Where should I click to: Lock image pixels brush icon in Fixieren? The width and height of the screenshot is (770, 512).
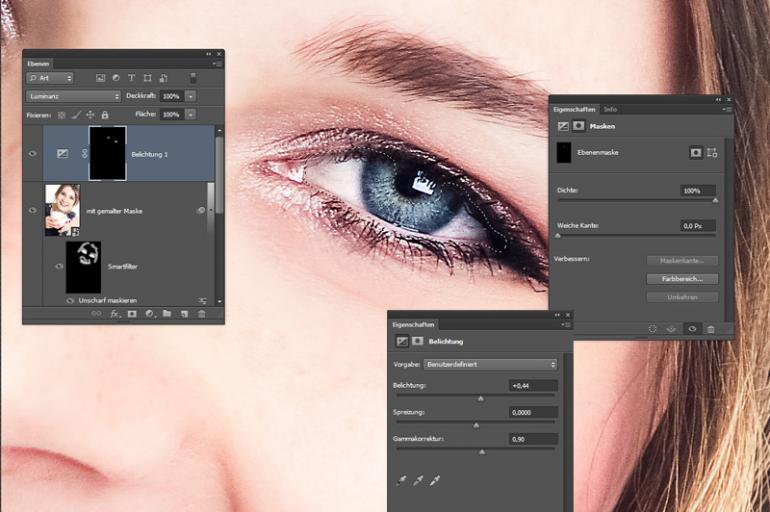(x=76, y=115)
